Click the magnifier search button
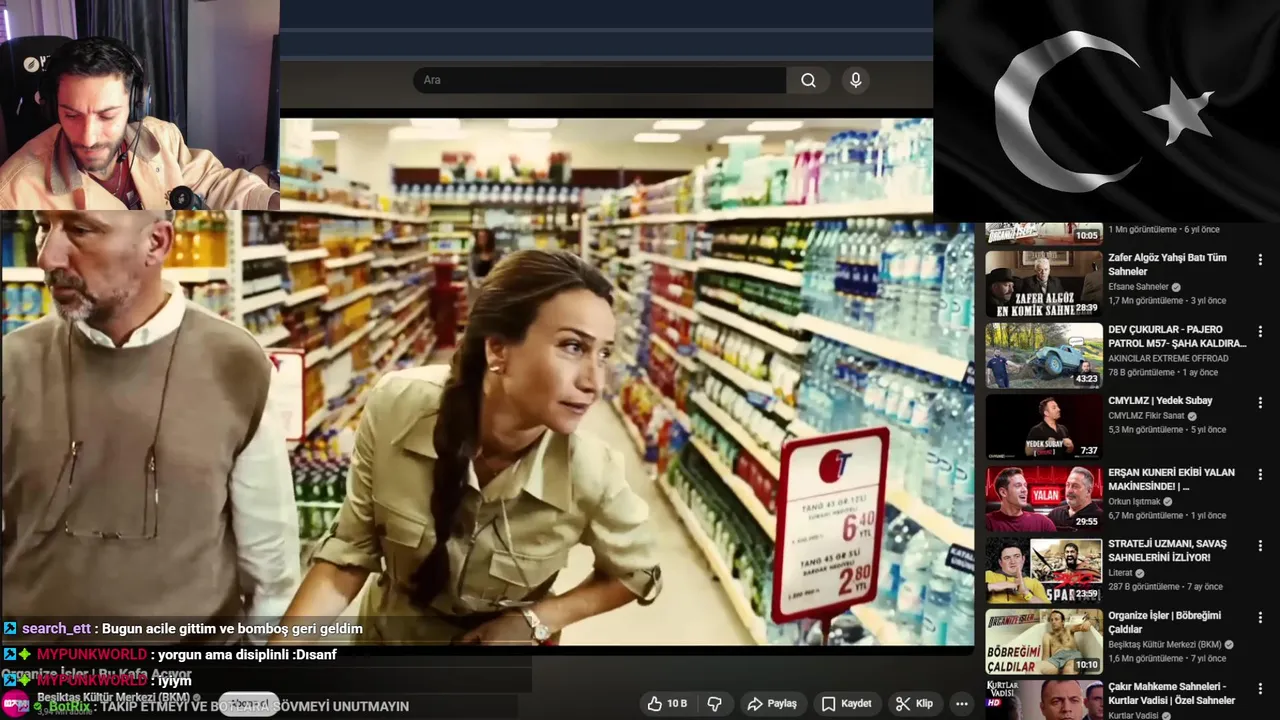 808,80
